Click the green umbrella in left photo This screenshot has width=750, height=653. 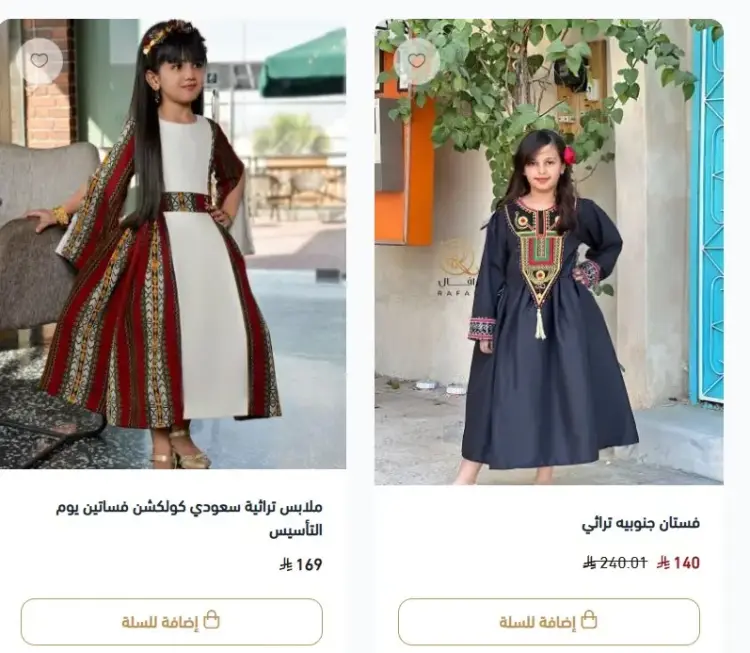tap(303, 66)
